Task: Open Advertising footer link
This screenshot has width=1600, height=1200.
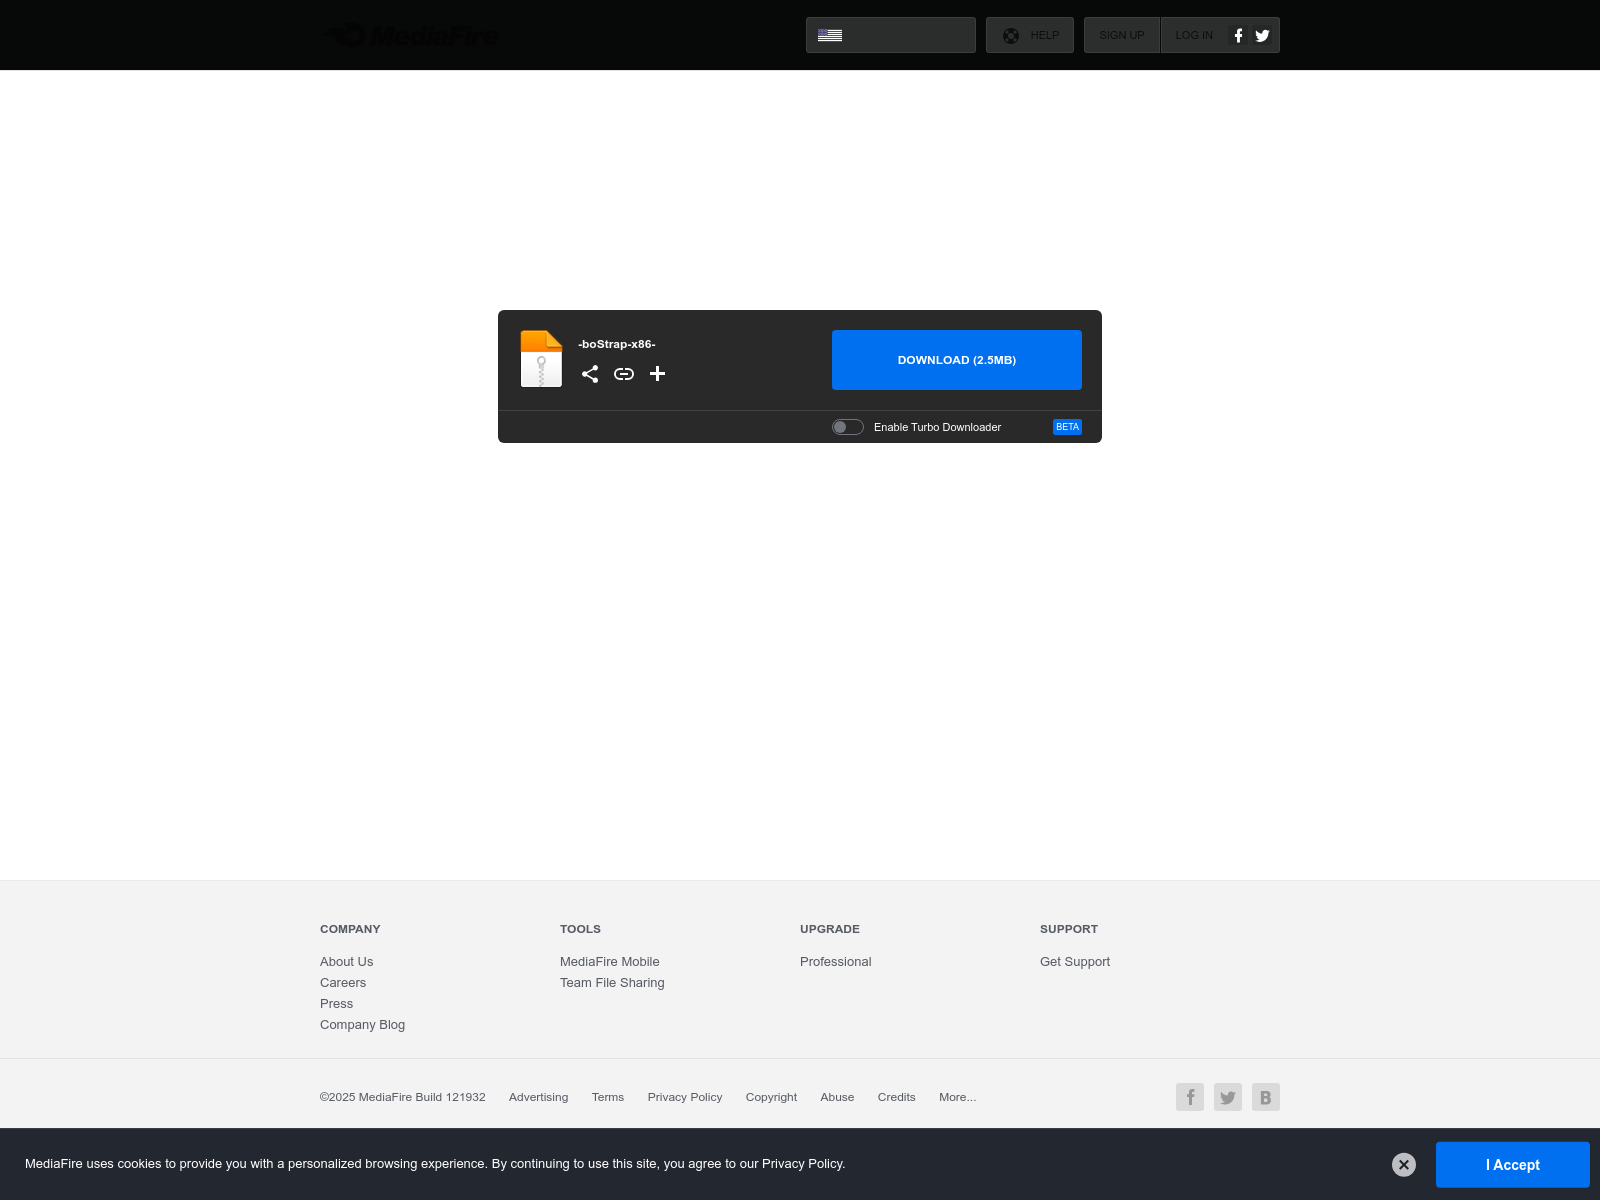Action: 538,1097
